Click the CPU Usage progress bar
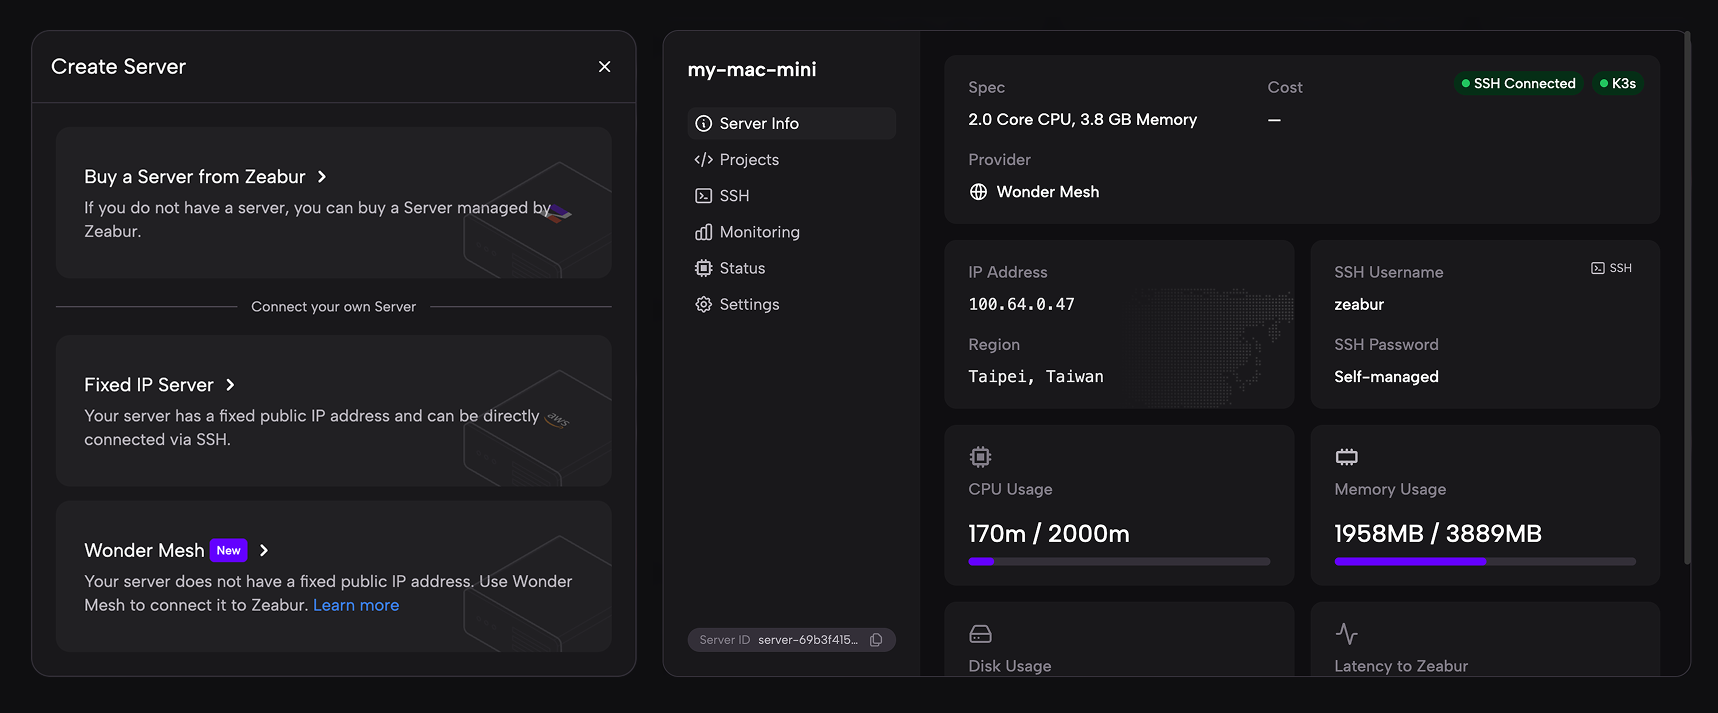1718x713 pixels. click(1119, 562)
